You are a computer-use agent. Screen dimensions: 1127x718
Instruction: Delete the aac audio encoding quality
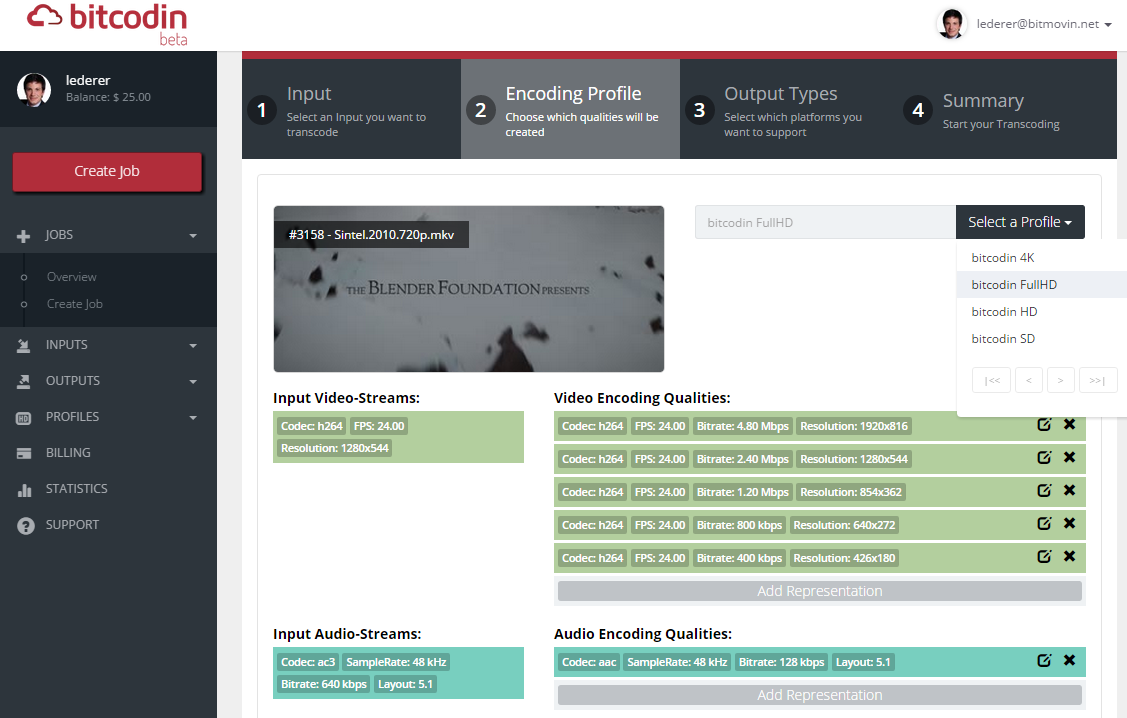(x=1069, y=660)
